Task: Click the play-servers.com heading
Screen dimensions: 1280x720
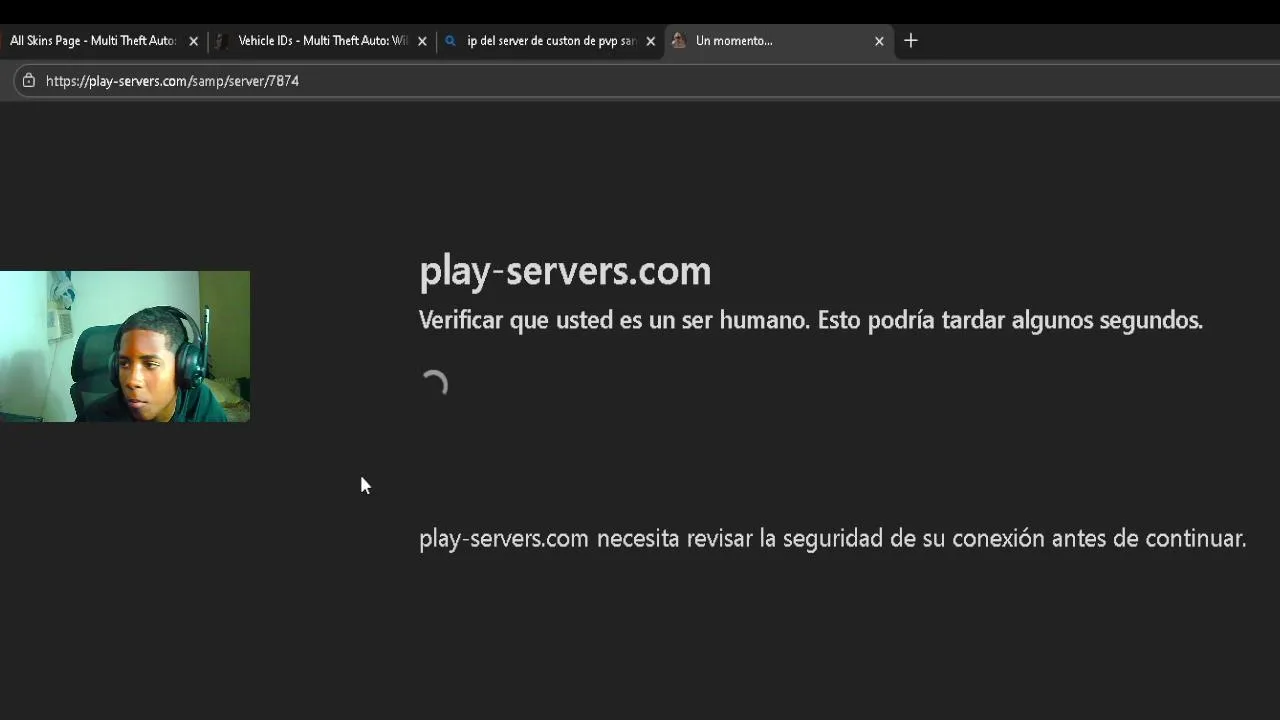Action: 565,271
